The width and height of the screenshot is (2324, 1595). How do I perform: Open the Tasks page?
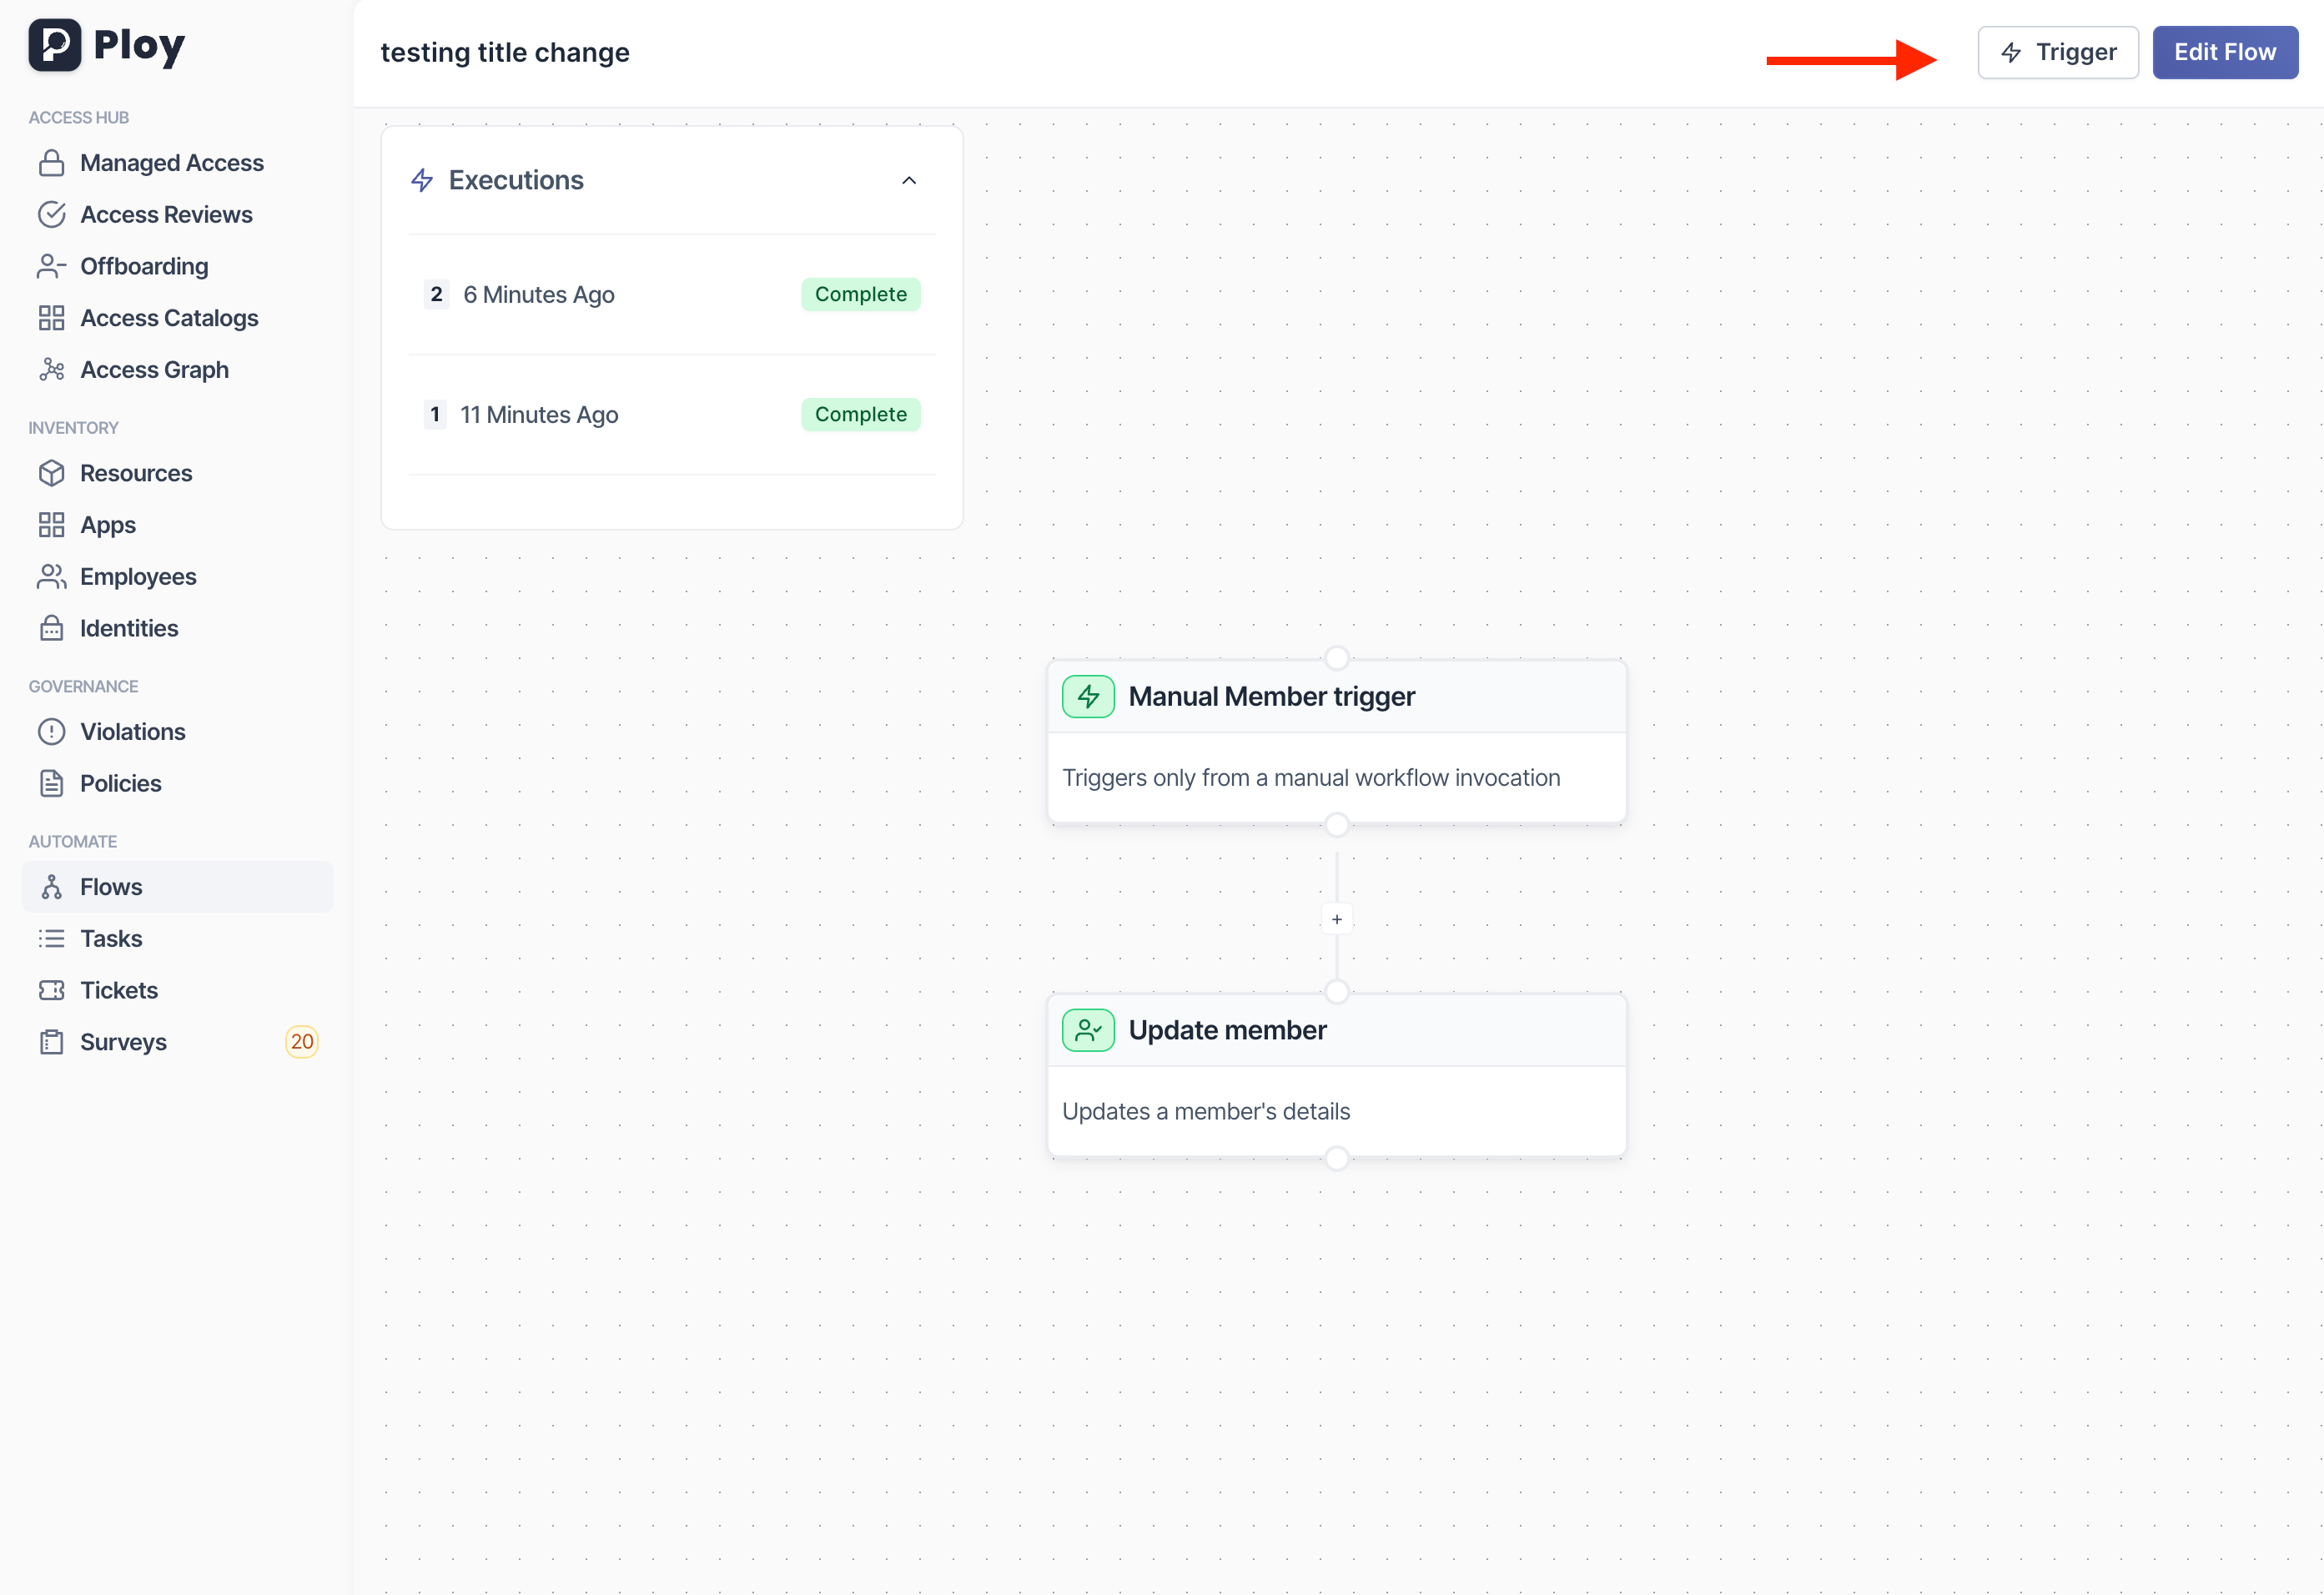[x=177, y=939]
